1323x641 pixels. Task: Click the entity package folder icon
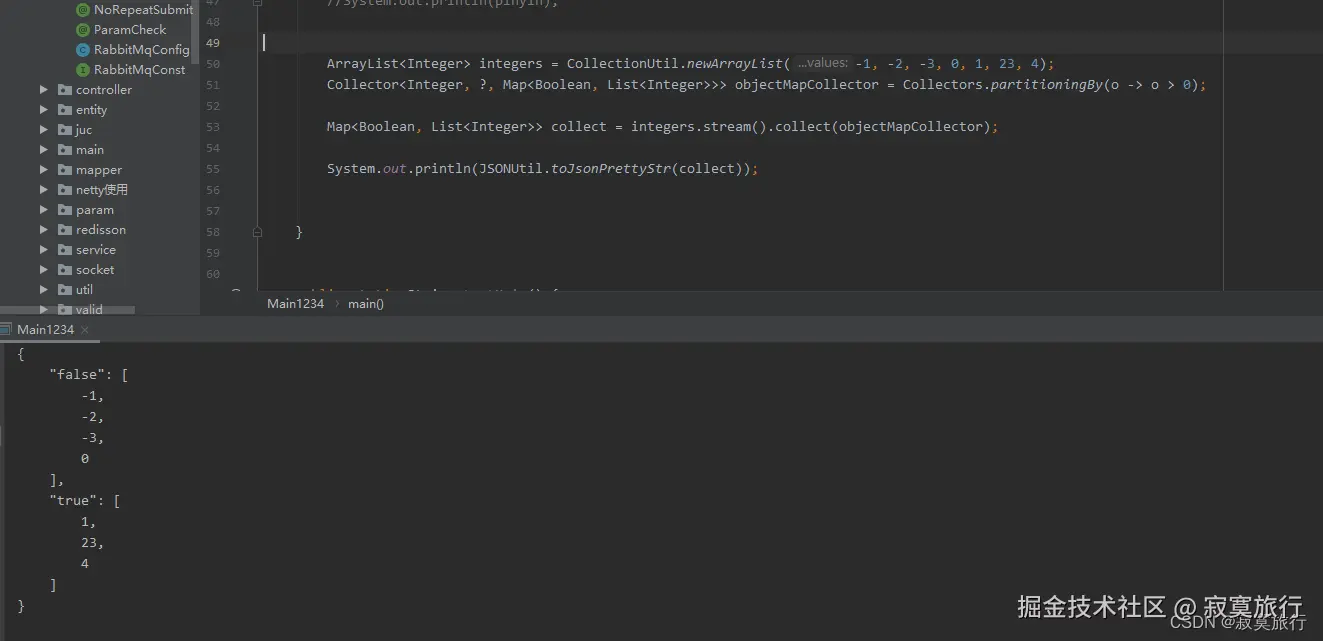pos(64,110)
